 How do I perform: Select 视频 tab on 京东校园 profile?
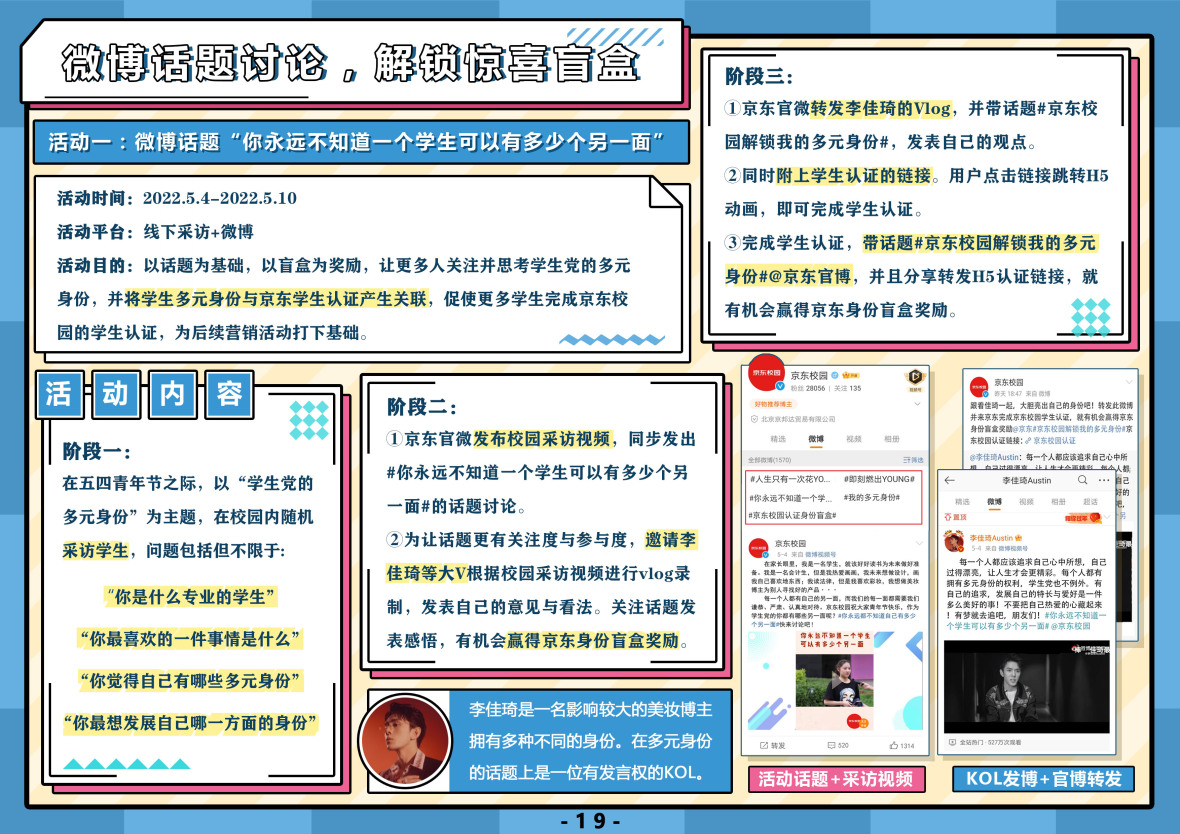coord(853,439)
